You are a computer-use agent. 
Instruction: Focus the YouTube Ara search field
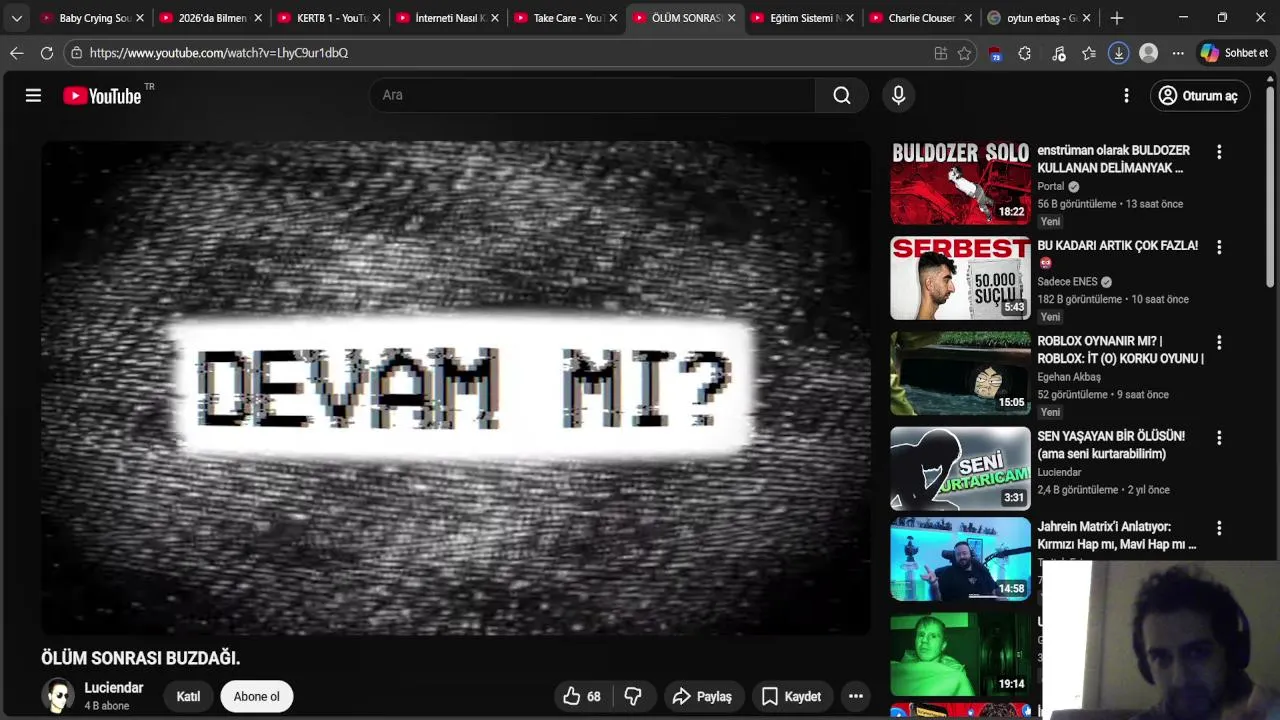593,95
